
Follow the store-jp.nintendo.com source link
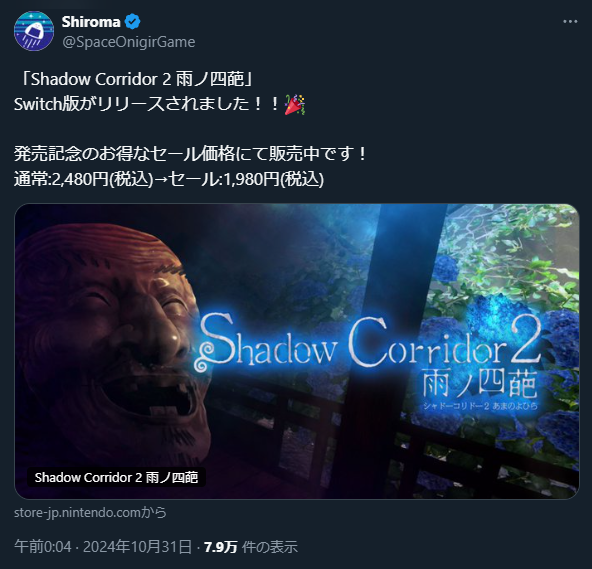click(x=90, y=512)
